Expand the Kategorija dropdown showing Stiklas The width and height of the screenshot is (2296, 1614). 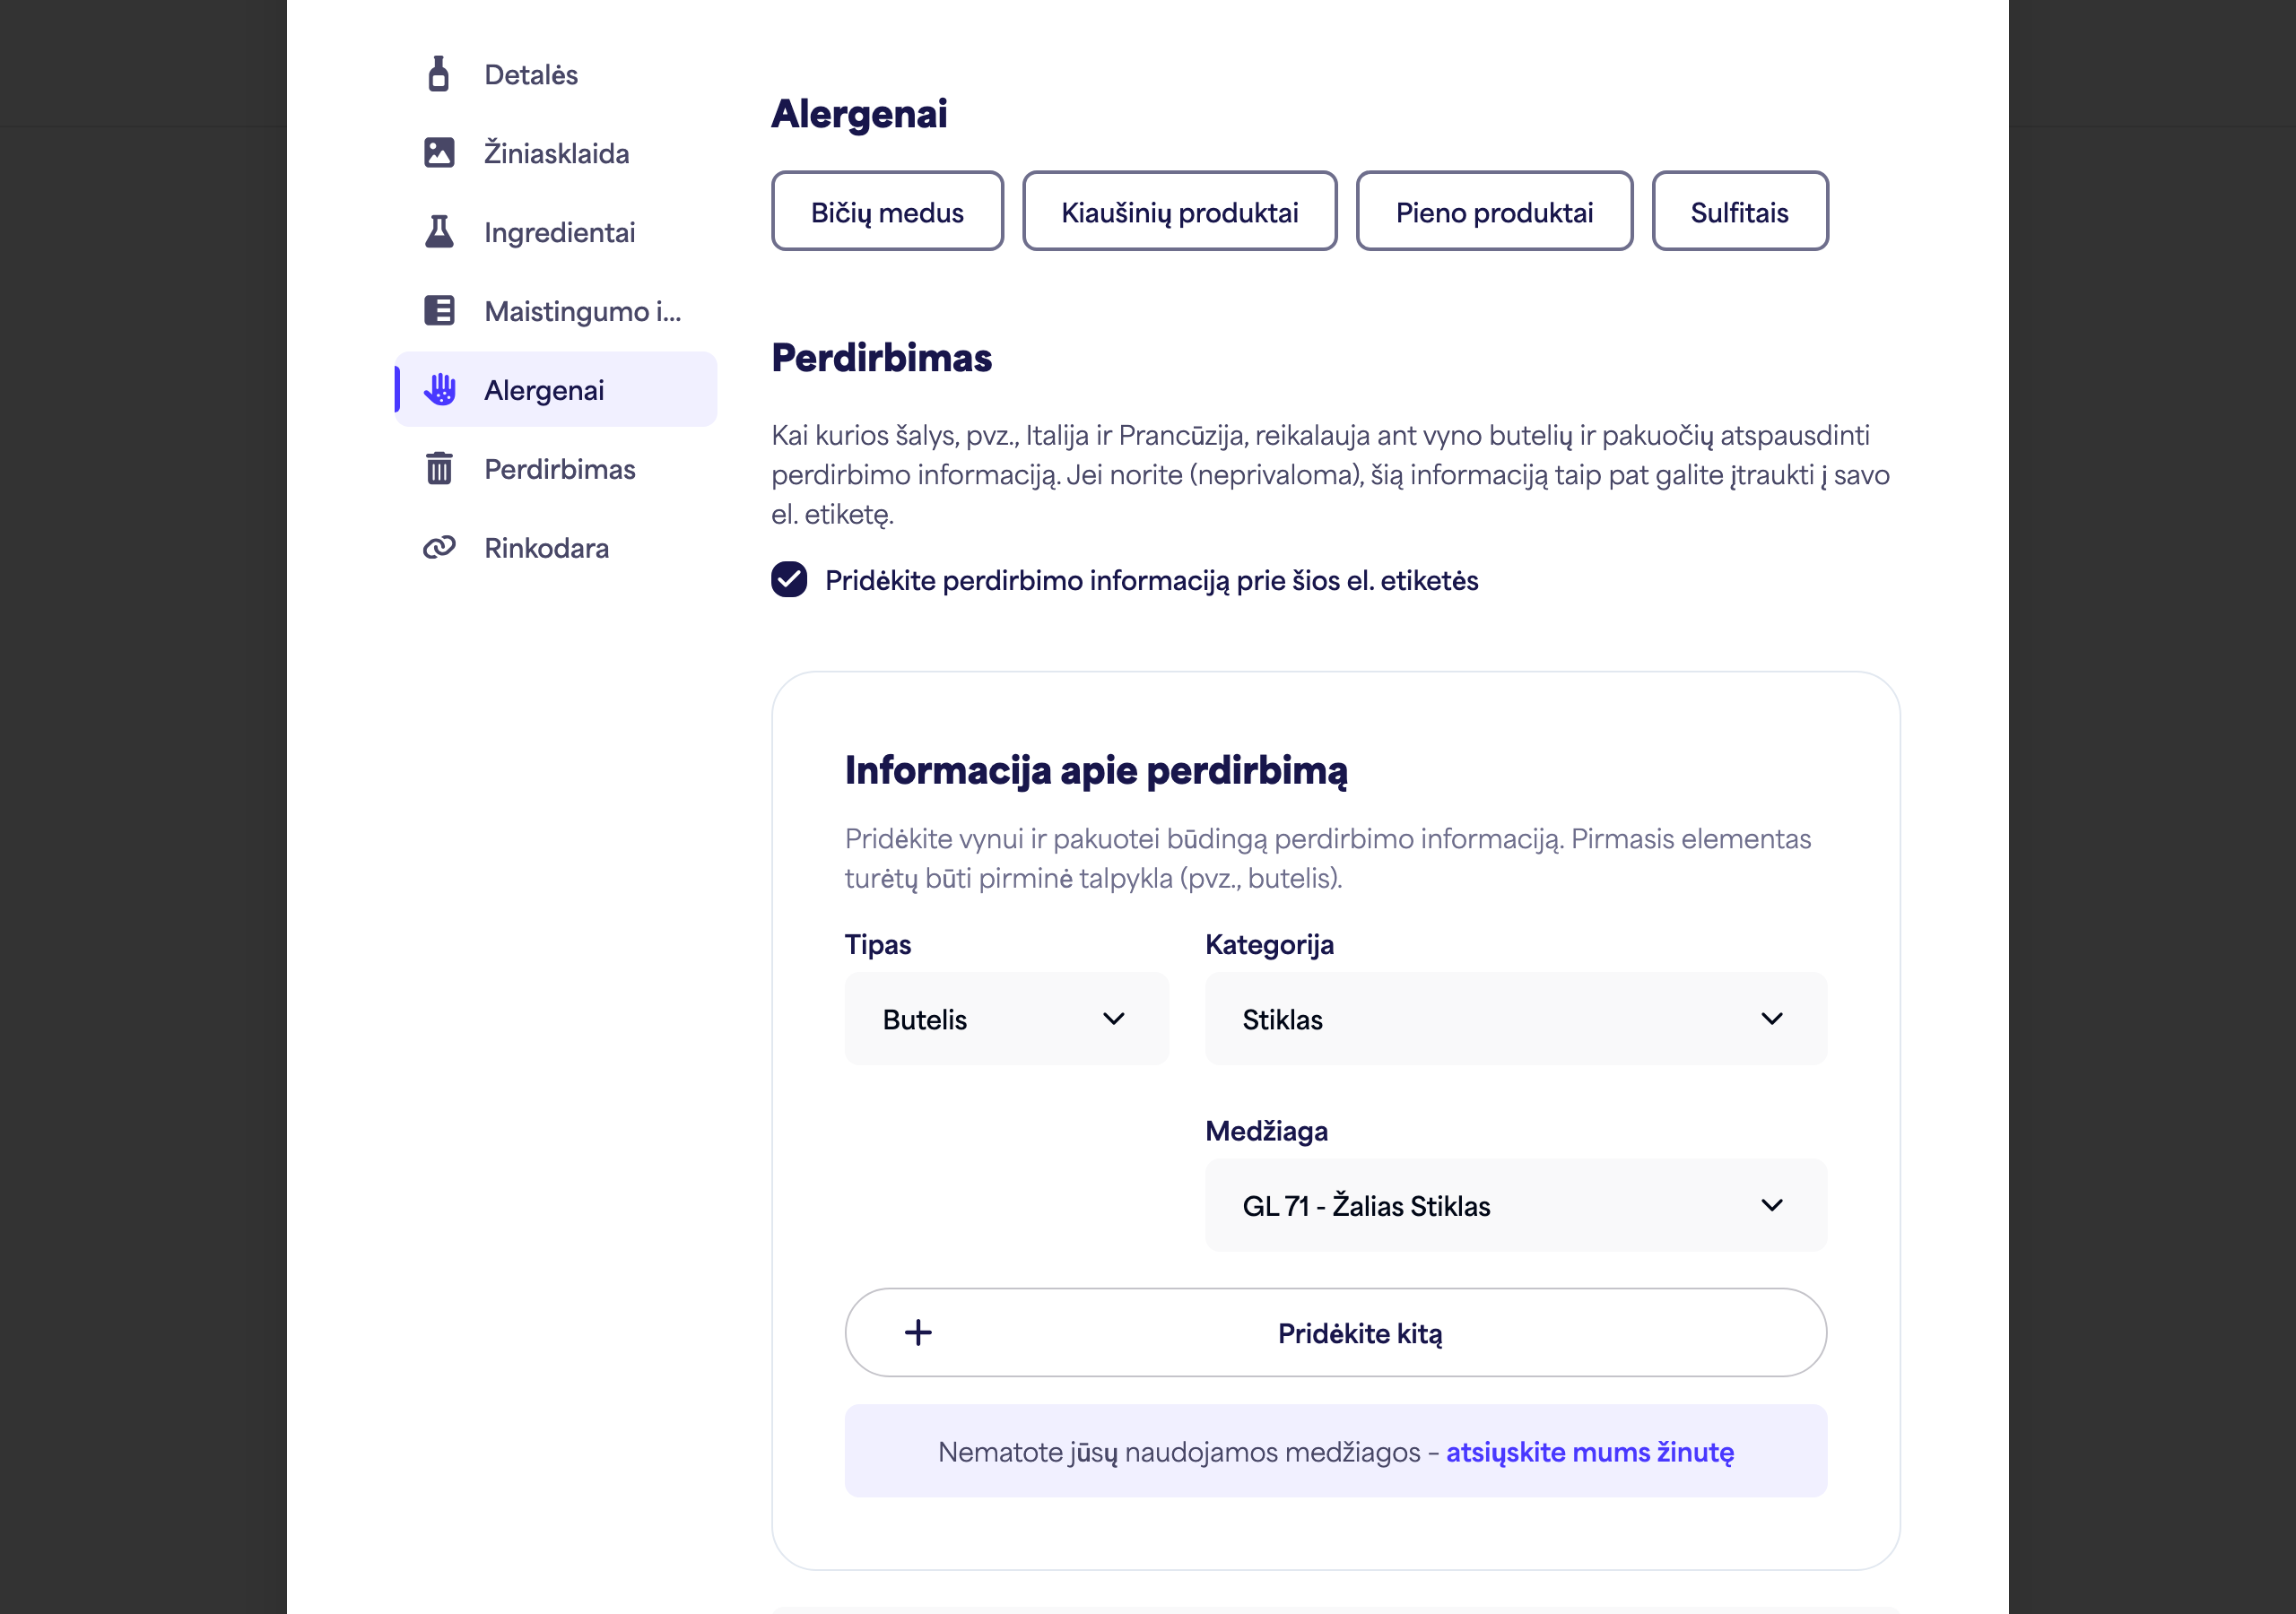pos(1515,1018)
